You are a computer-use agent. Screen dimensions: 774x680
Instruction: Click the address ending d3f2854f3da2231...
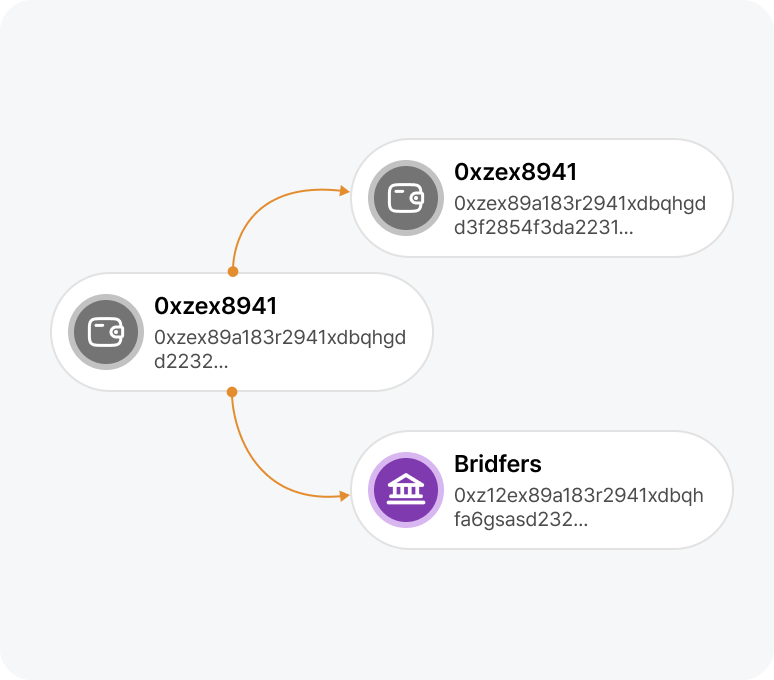[543, 228]
